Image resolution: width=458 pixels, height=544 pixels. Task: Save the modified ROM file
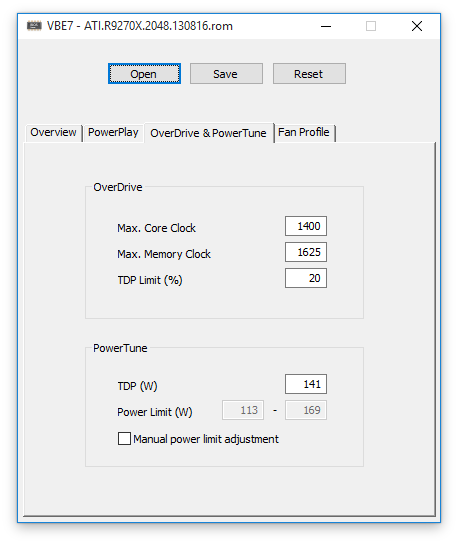[x=226, y=74]
